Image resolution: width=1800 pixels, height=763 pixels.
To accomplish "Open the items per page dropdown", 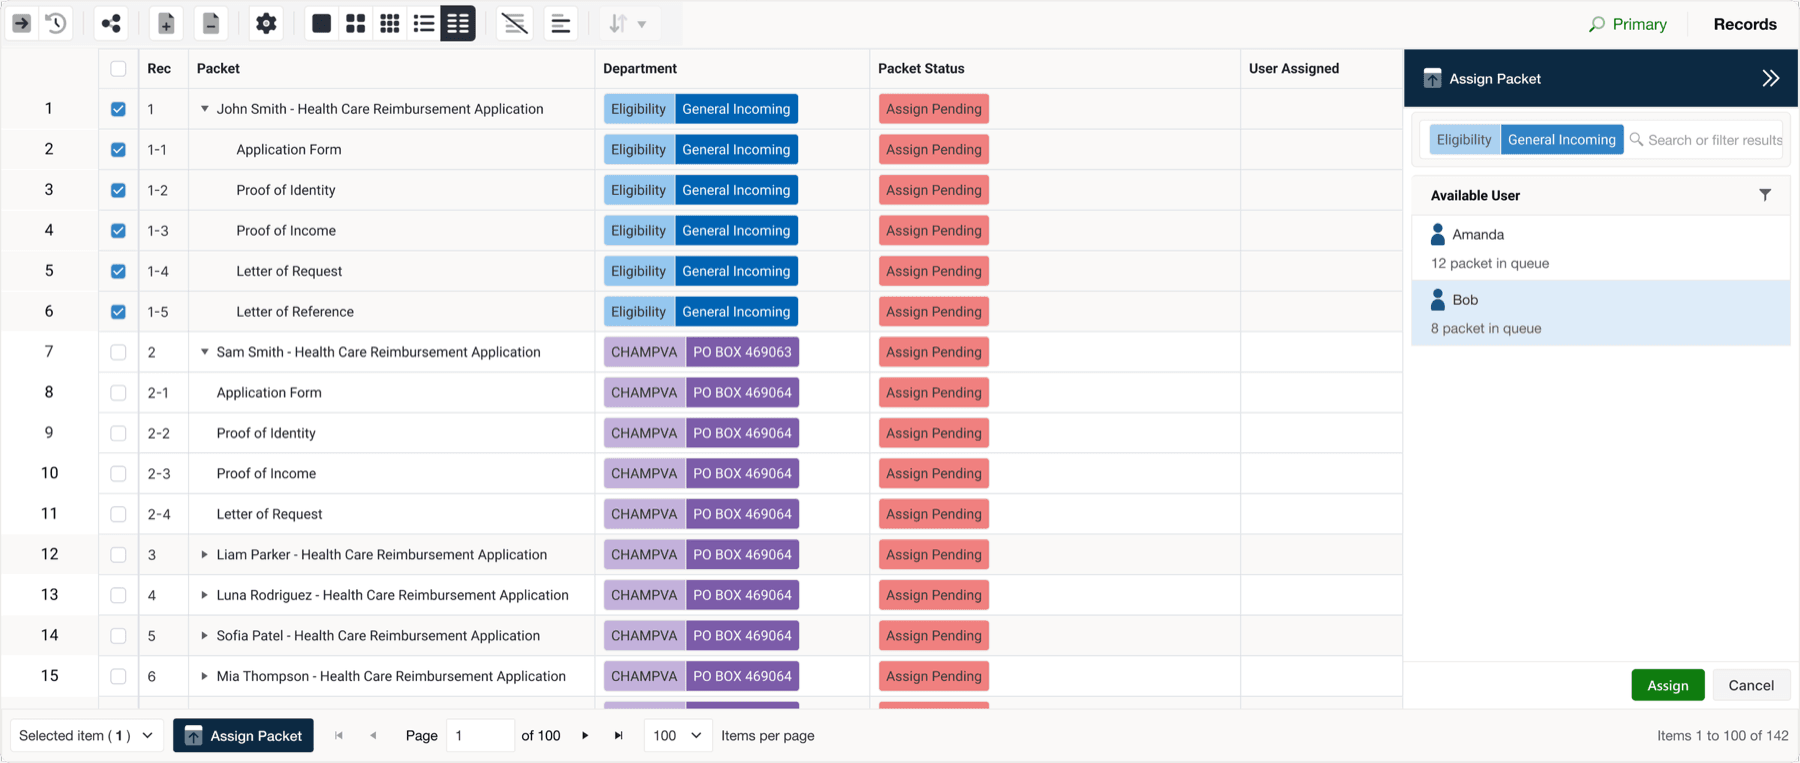I will [677, 735].
